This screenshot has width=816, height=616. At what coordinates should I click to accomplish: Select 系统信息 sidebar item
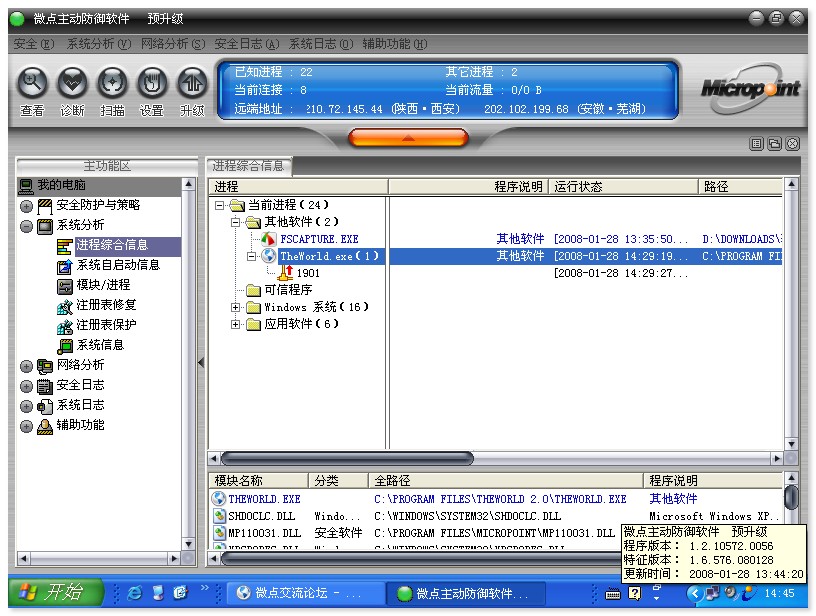click(100, 345)
